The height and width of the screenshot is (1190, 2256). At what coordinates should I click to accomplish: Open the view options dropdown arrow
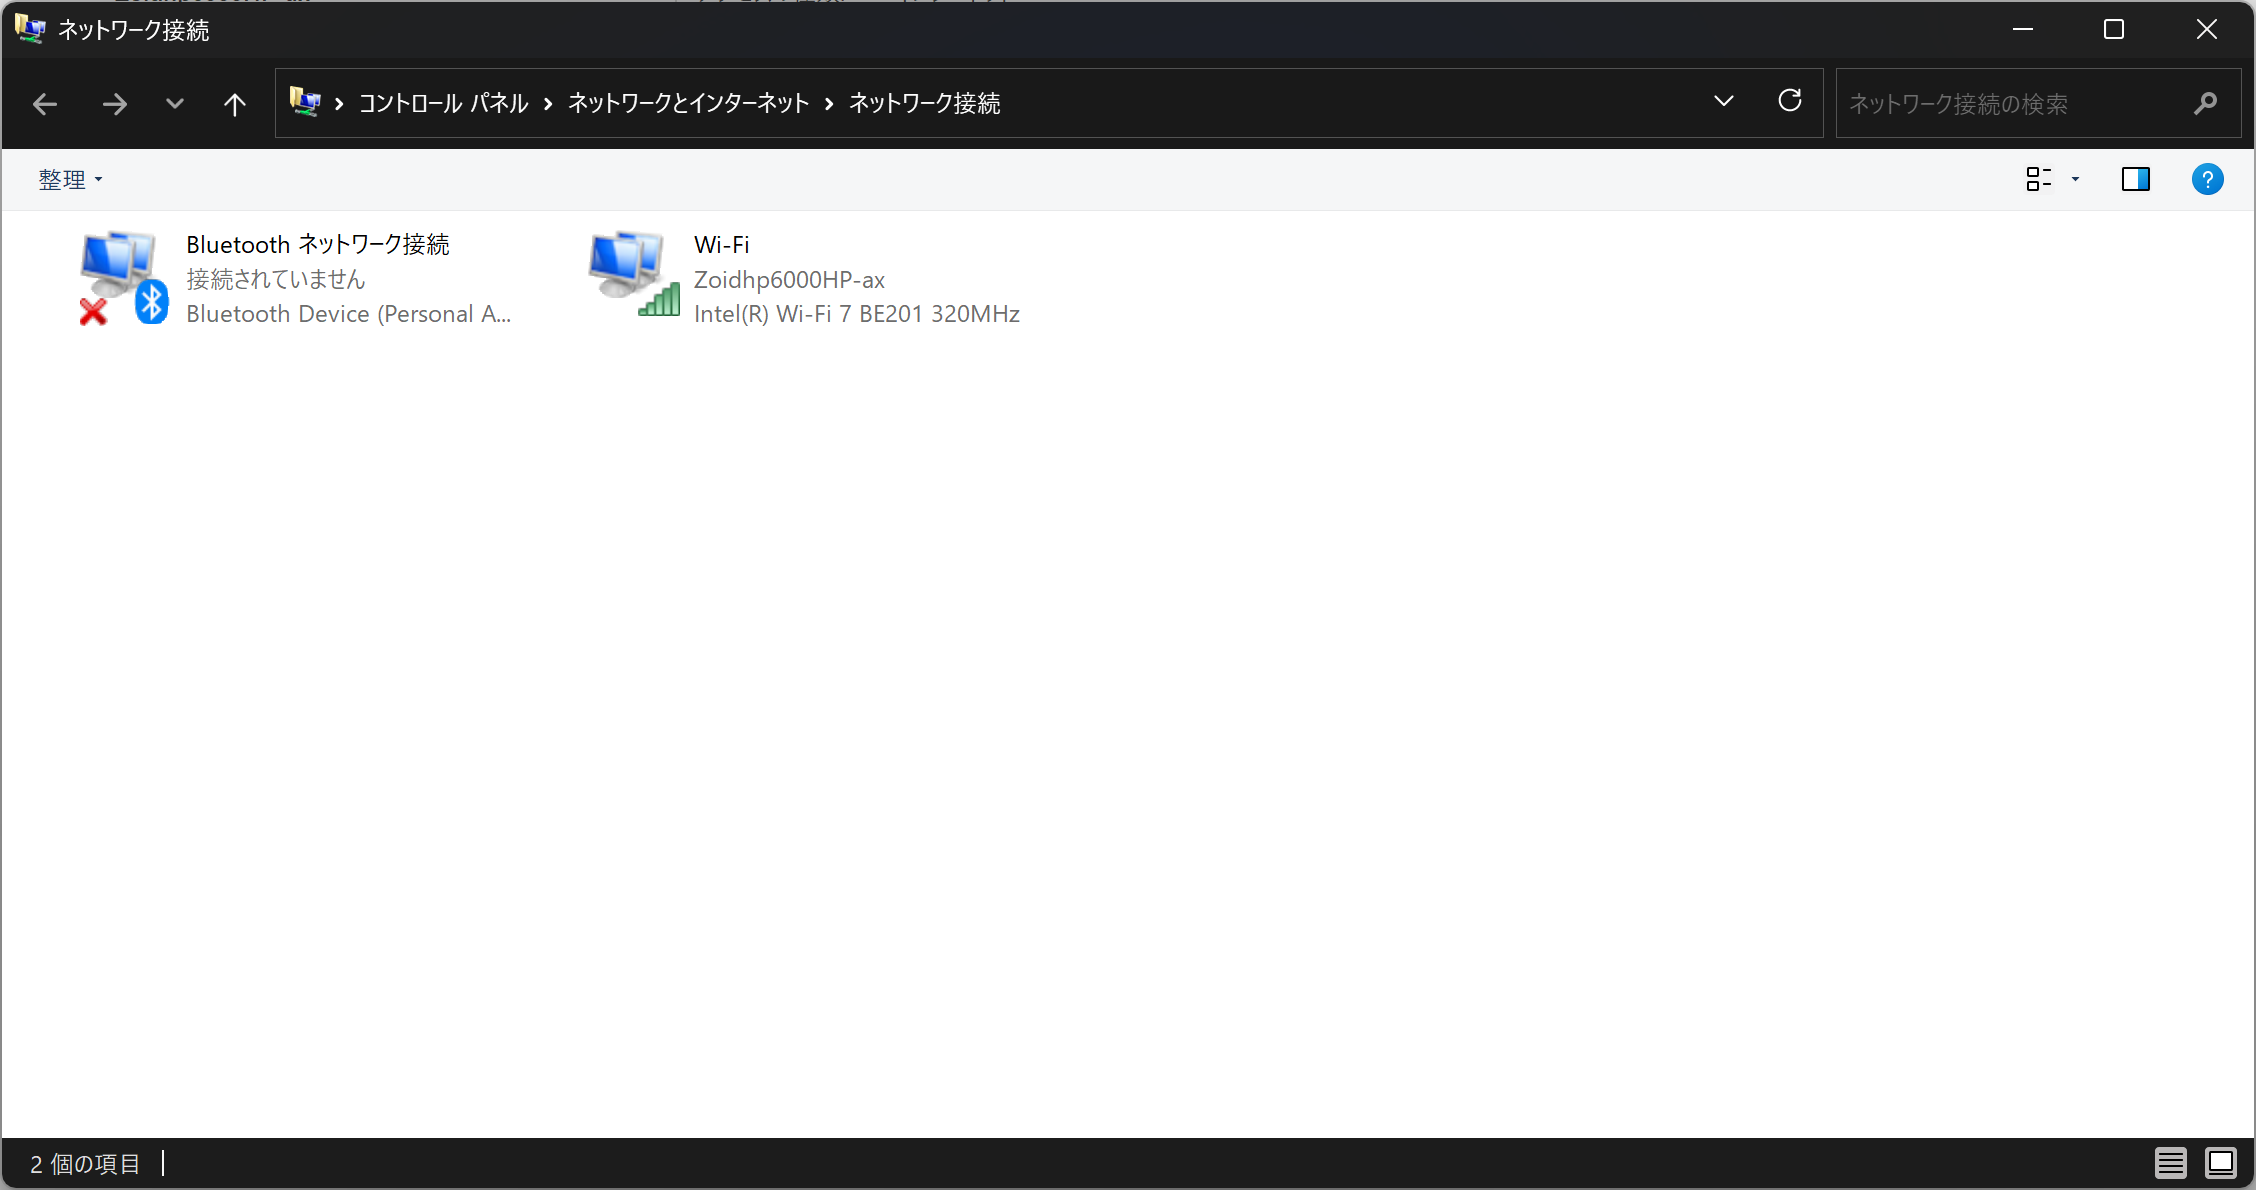click(x=2075, y=179)
